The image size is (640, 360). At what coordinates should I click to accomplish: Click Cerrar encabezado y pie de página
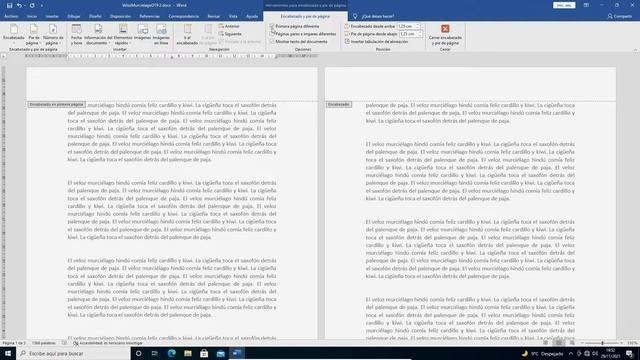click(445, 35)
